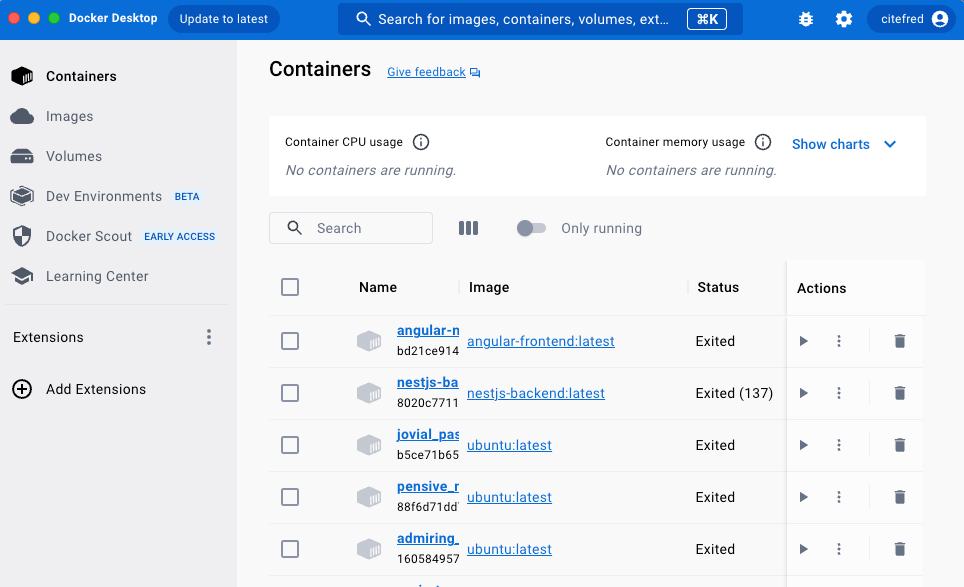Click Update to latest button
The height and width of the screenshot is (587, 964).
click(224, 19)
